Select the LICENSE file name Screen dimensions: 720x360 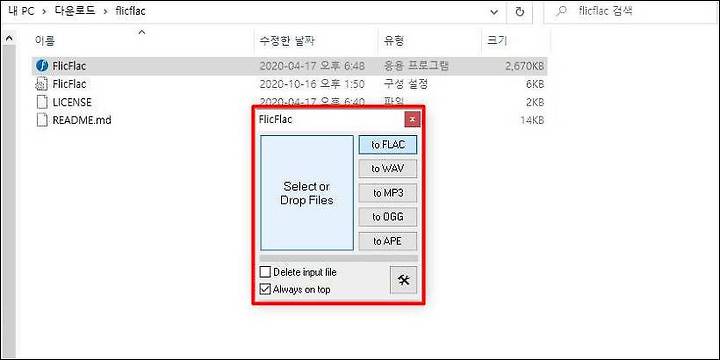(72, 102)
